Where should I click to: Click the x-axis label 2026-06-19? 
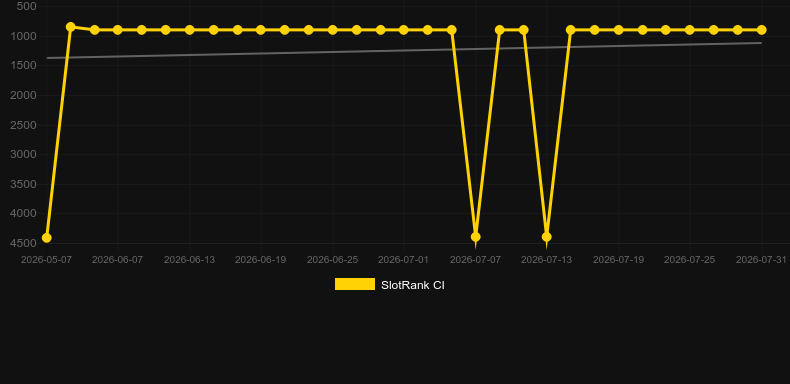pyautogui.click(x=260, y=260)
